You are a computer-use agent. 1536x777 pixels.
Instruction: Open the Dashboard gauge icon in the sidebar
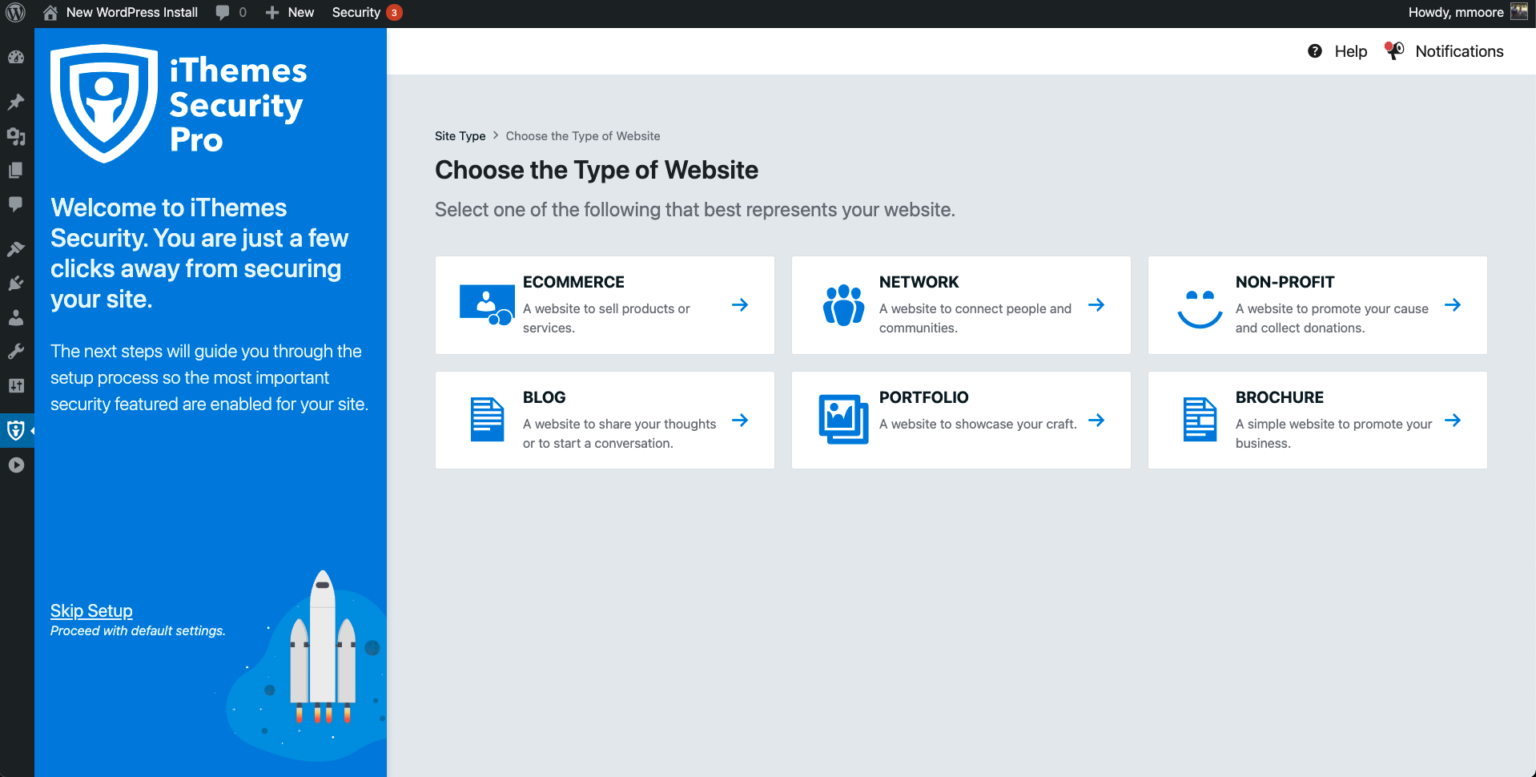[15, 57]
